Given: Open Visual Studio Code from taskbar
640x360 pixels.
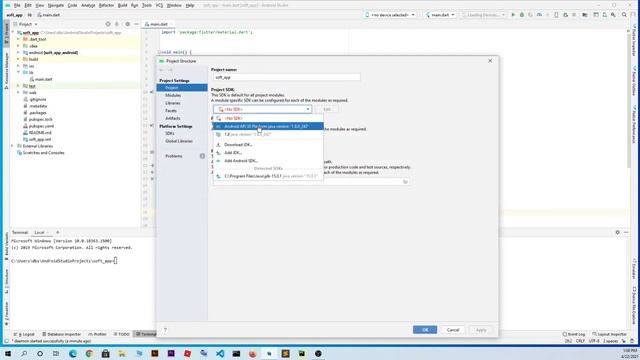Looking at the screenshot, I should 220,353.
